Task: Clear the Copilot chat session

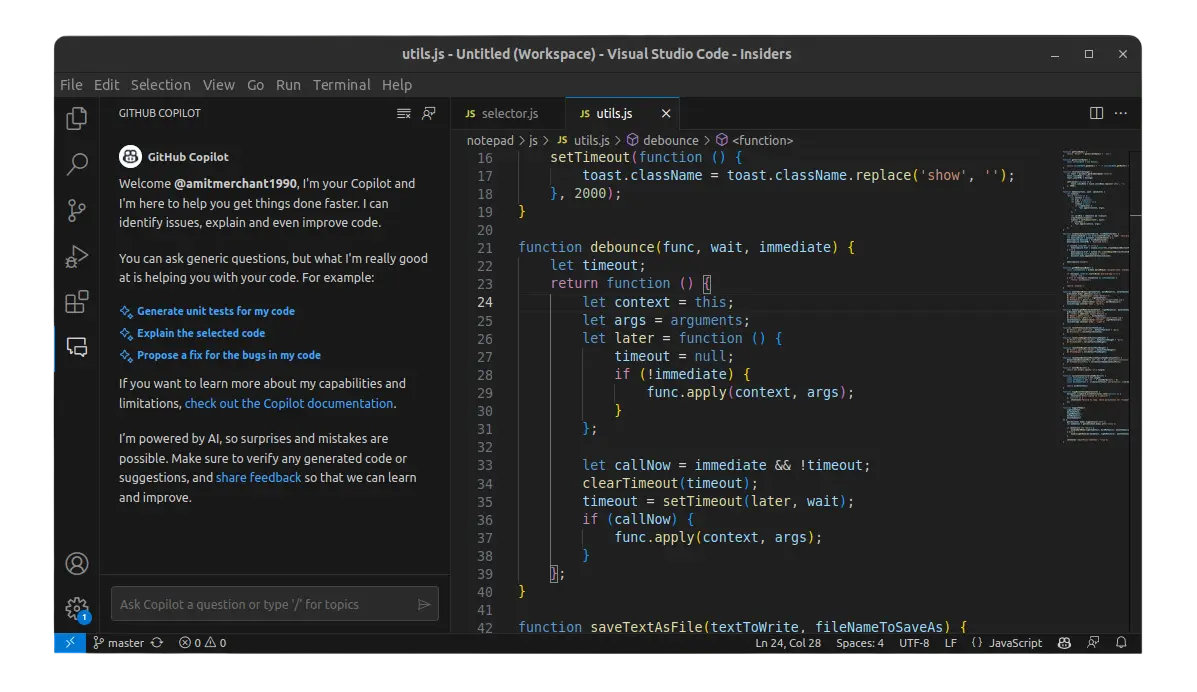Action: (404, 114)
